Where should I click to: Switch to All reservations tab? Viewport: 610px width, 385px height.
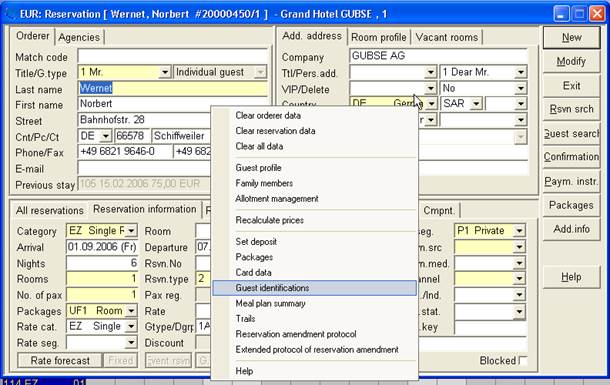[49, 211]
